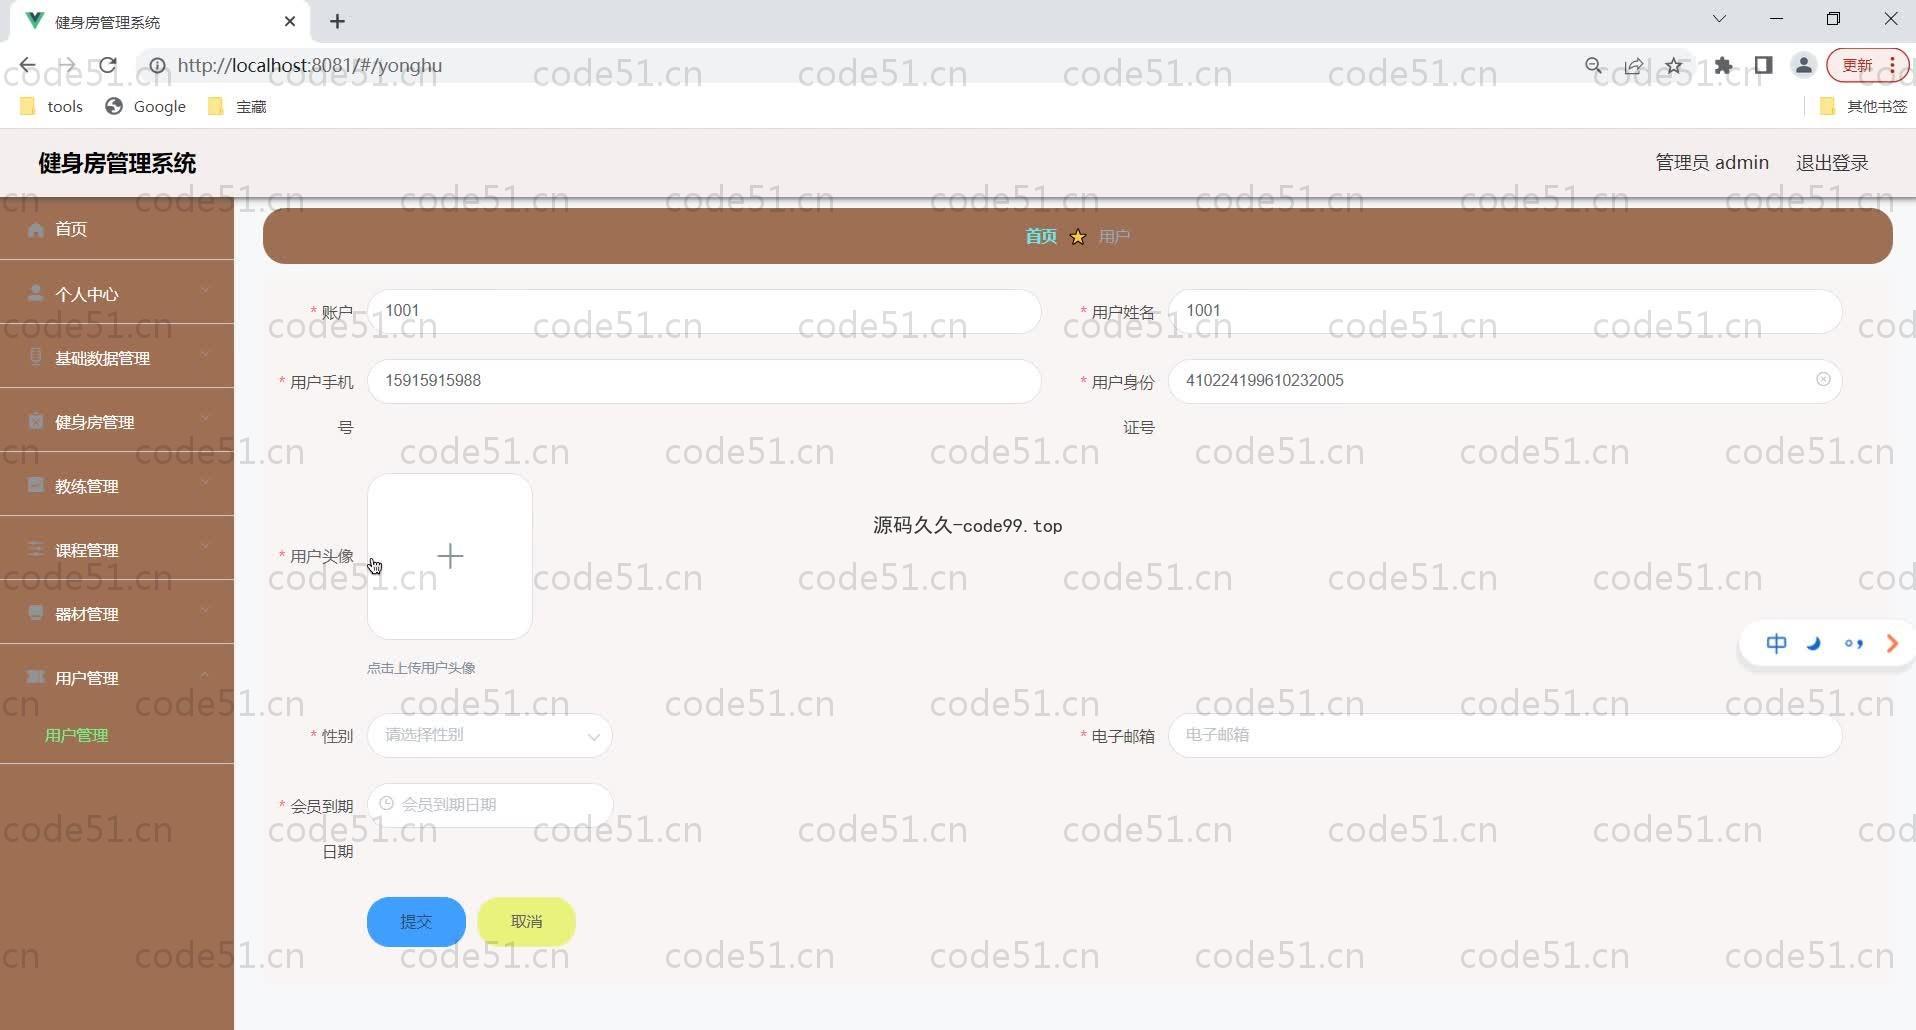The width and height of the screenshot is (1916, 1030).
Task: Expand 健身房管理 sidebar menu
Action: (117, 421)
